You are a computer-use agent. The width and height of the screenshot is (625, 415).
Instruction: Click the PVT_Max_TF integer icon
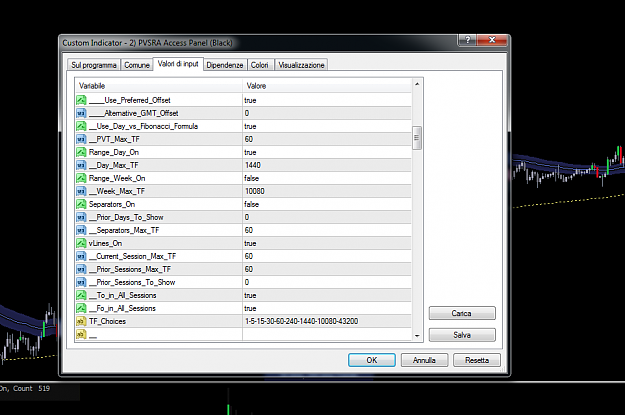[x=81, y=139]
